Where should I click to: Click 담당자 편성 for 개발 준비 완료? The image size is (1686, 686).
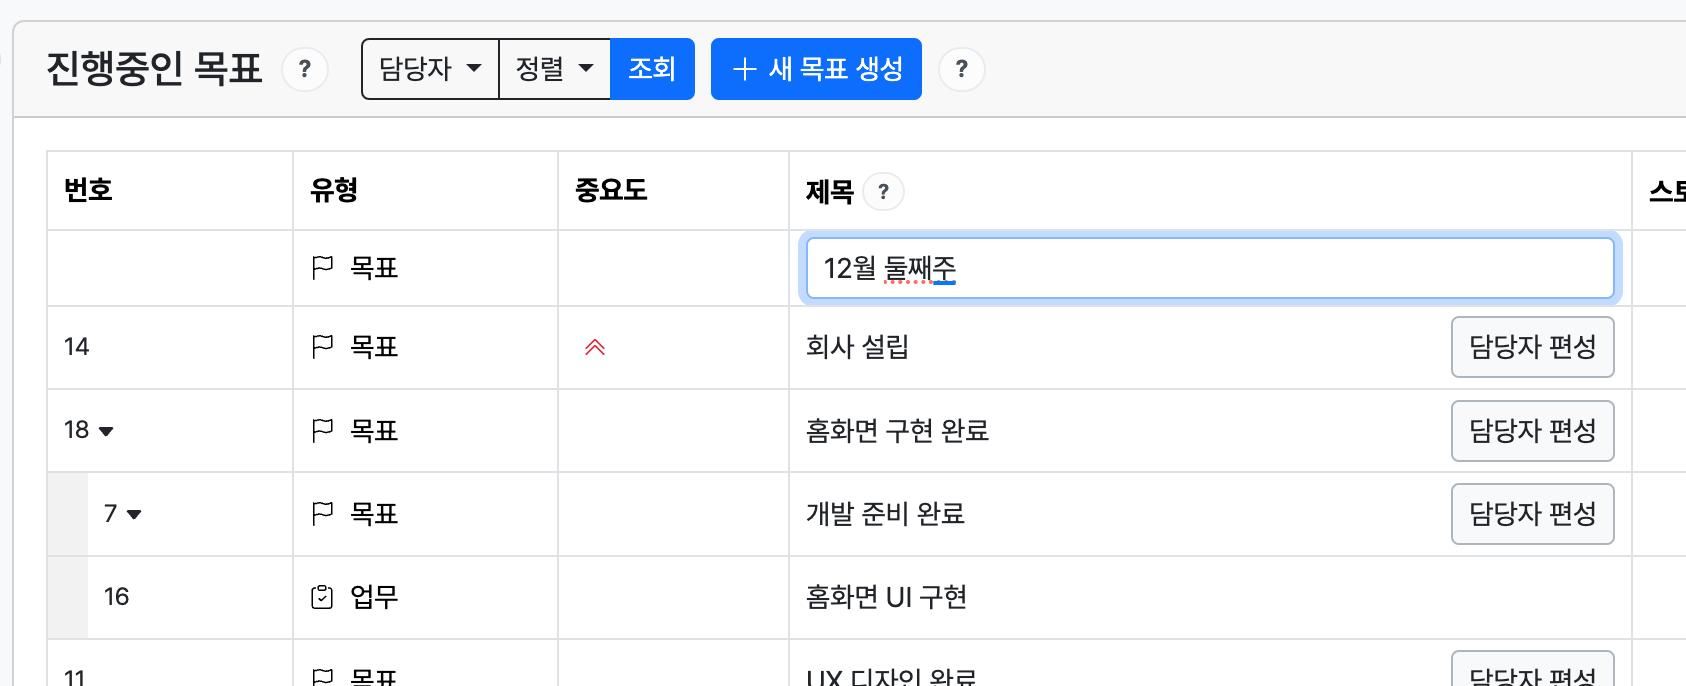pos(1532,514)
